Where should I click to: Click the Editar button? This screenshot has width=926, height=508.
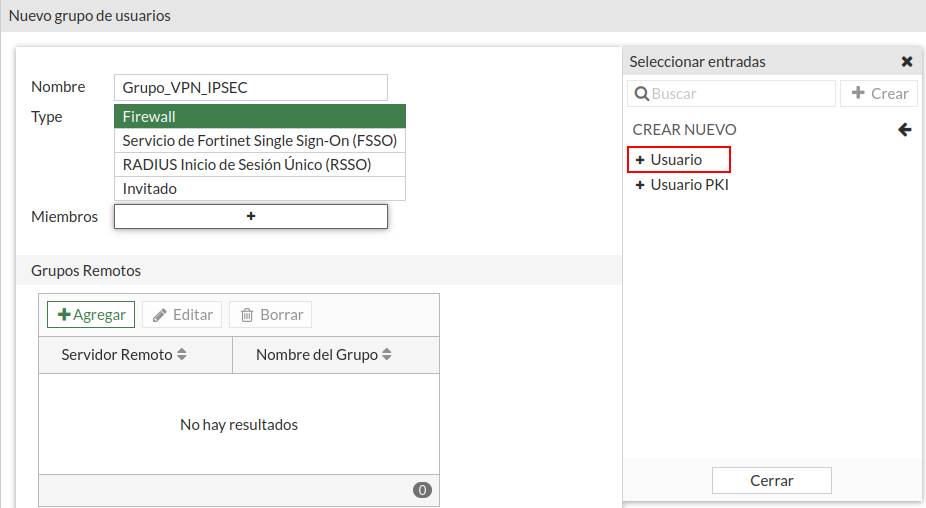click(x=182, y=315)
